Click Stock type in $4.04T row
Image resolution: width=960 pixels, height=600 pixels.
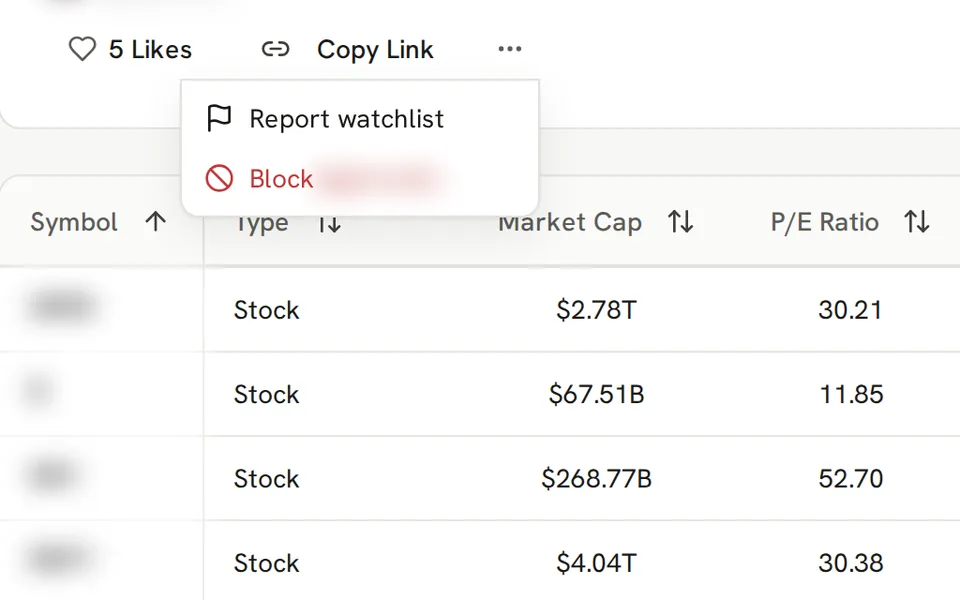[x=266, y=563]
